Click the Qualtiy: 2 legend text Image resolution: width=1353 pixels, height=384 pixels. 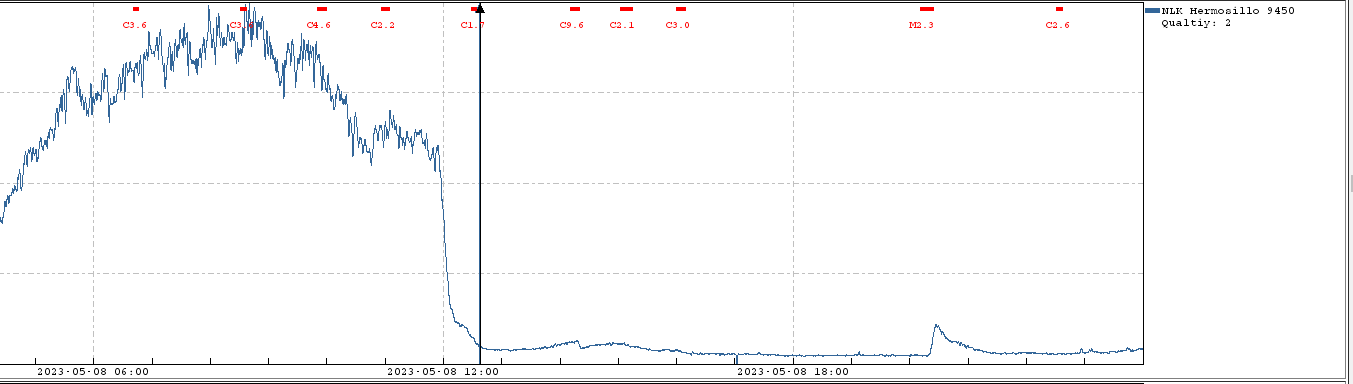(1196, 23)
